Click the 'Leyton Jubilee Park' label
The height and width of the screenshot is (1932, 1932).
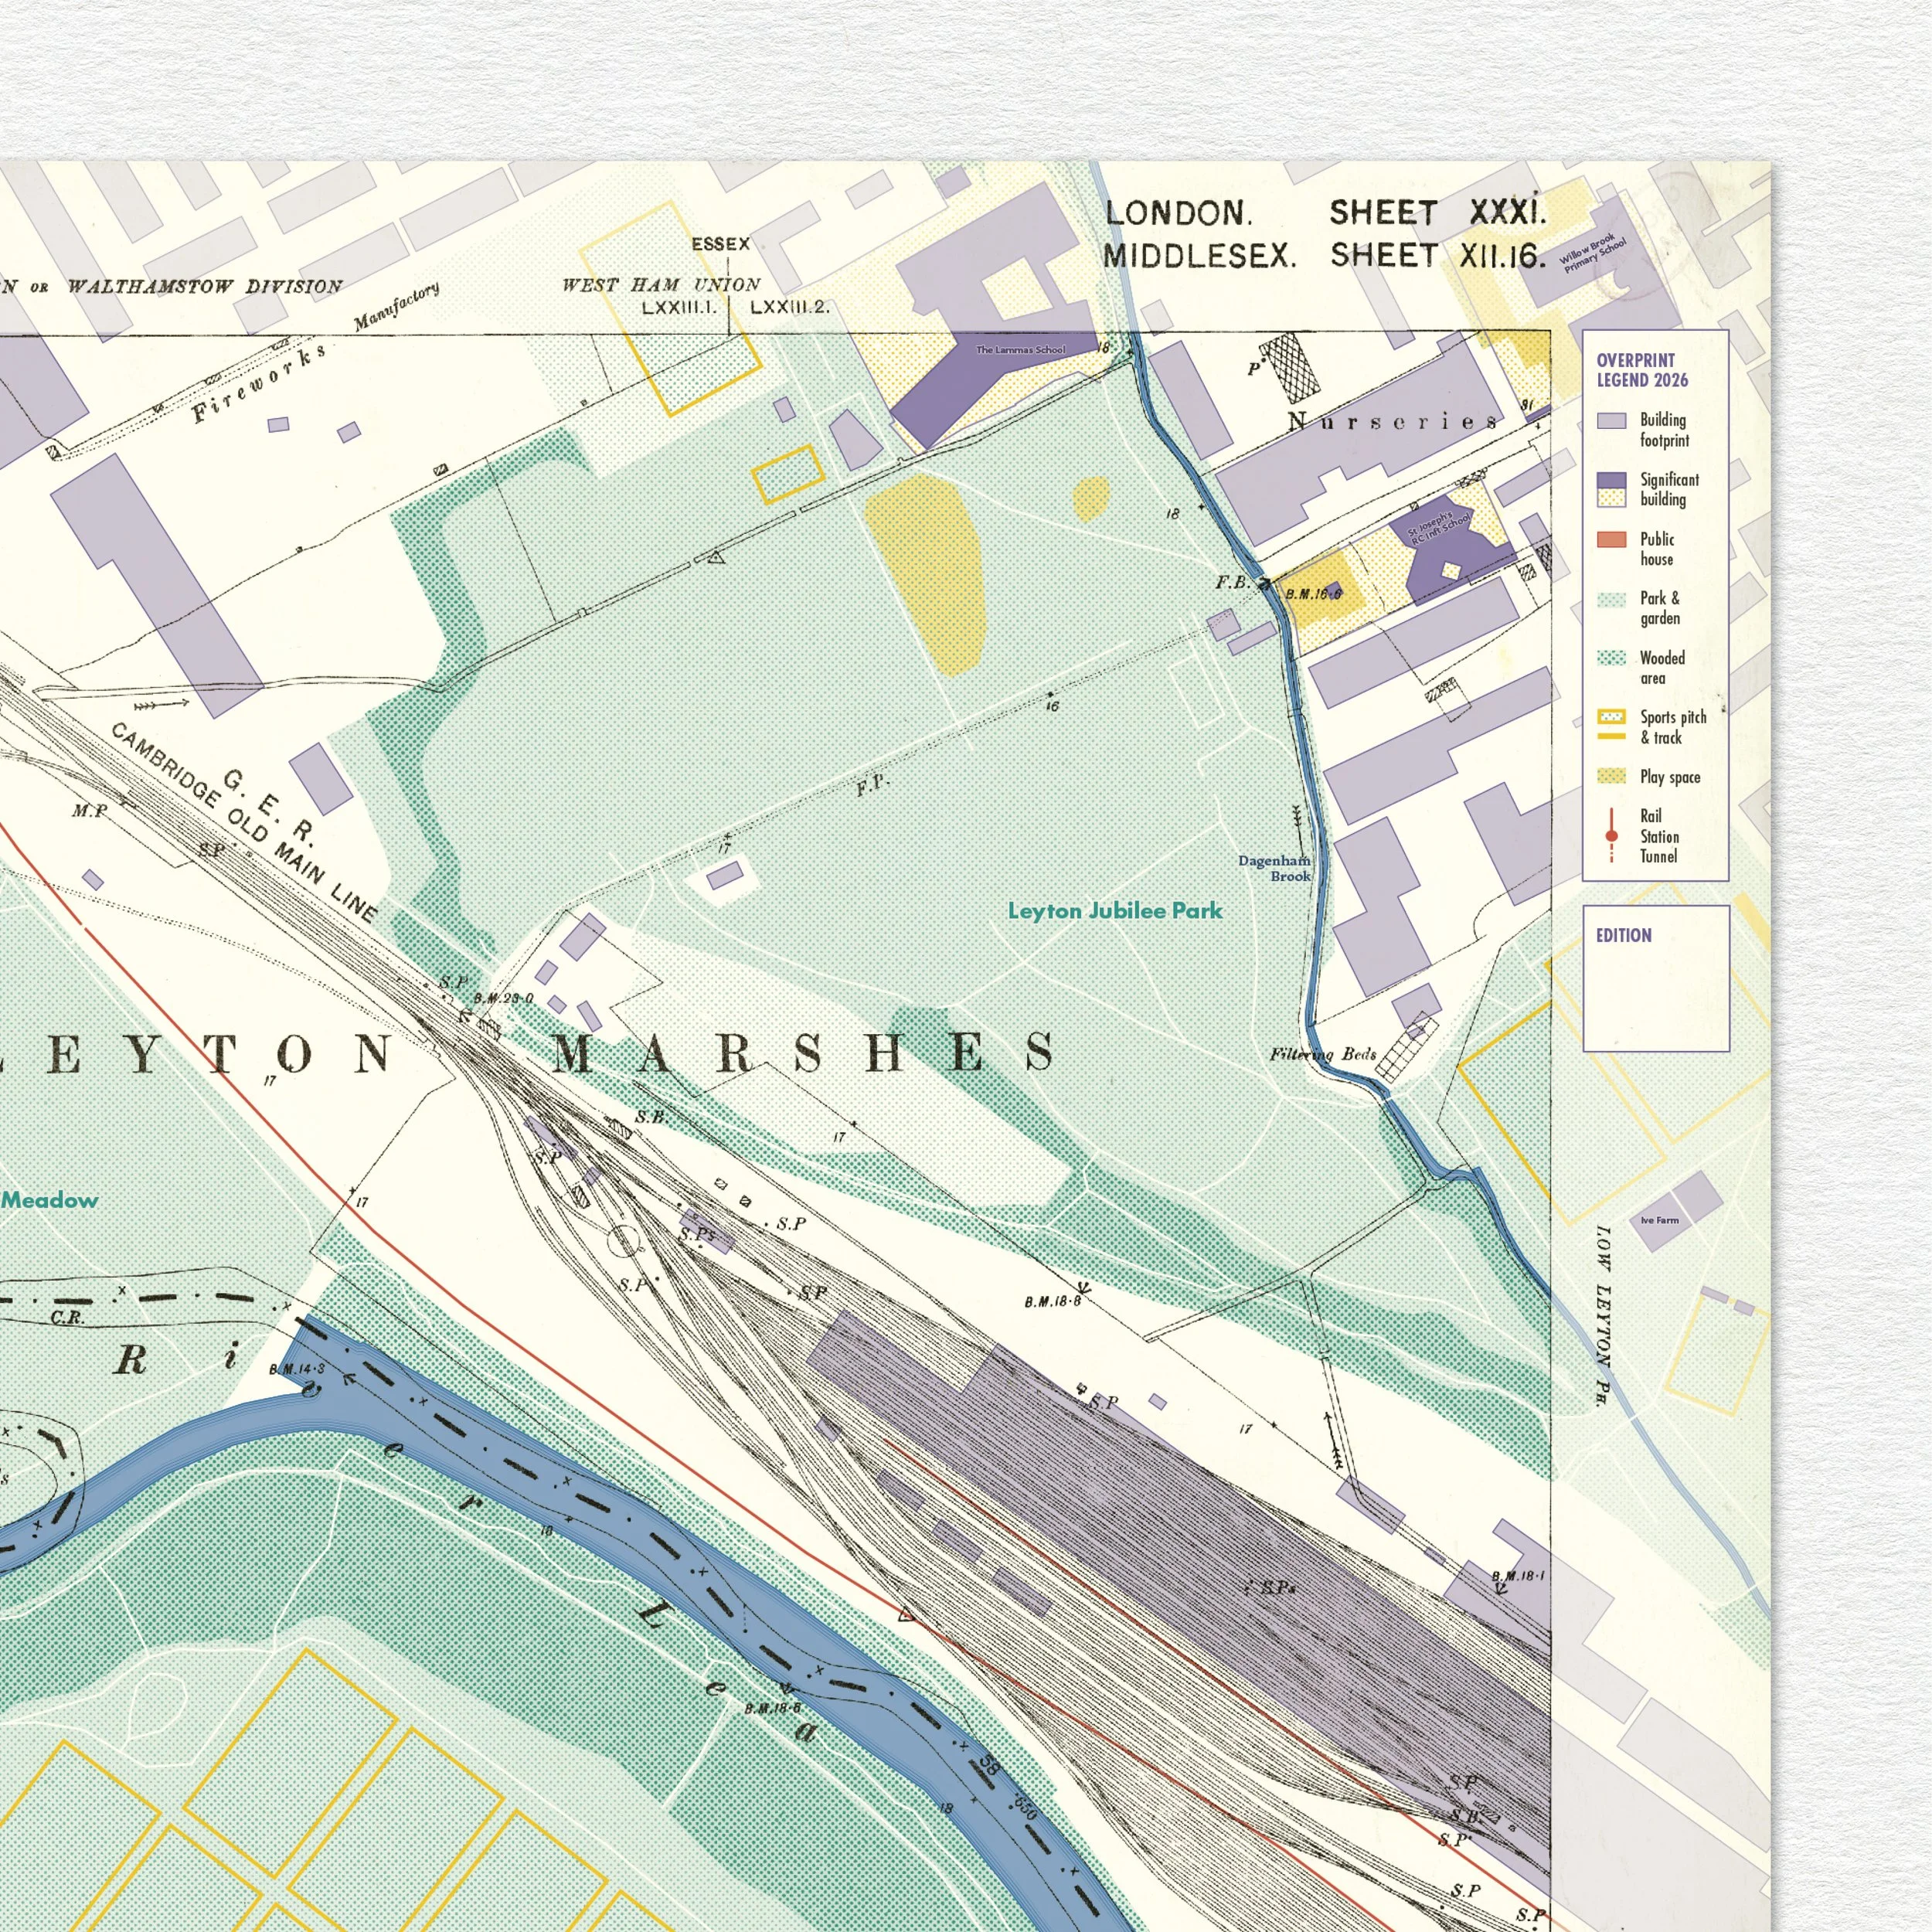[1115, 910]
